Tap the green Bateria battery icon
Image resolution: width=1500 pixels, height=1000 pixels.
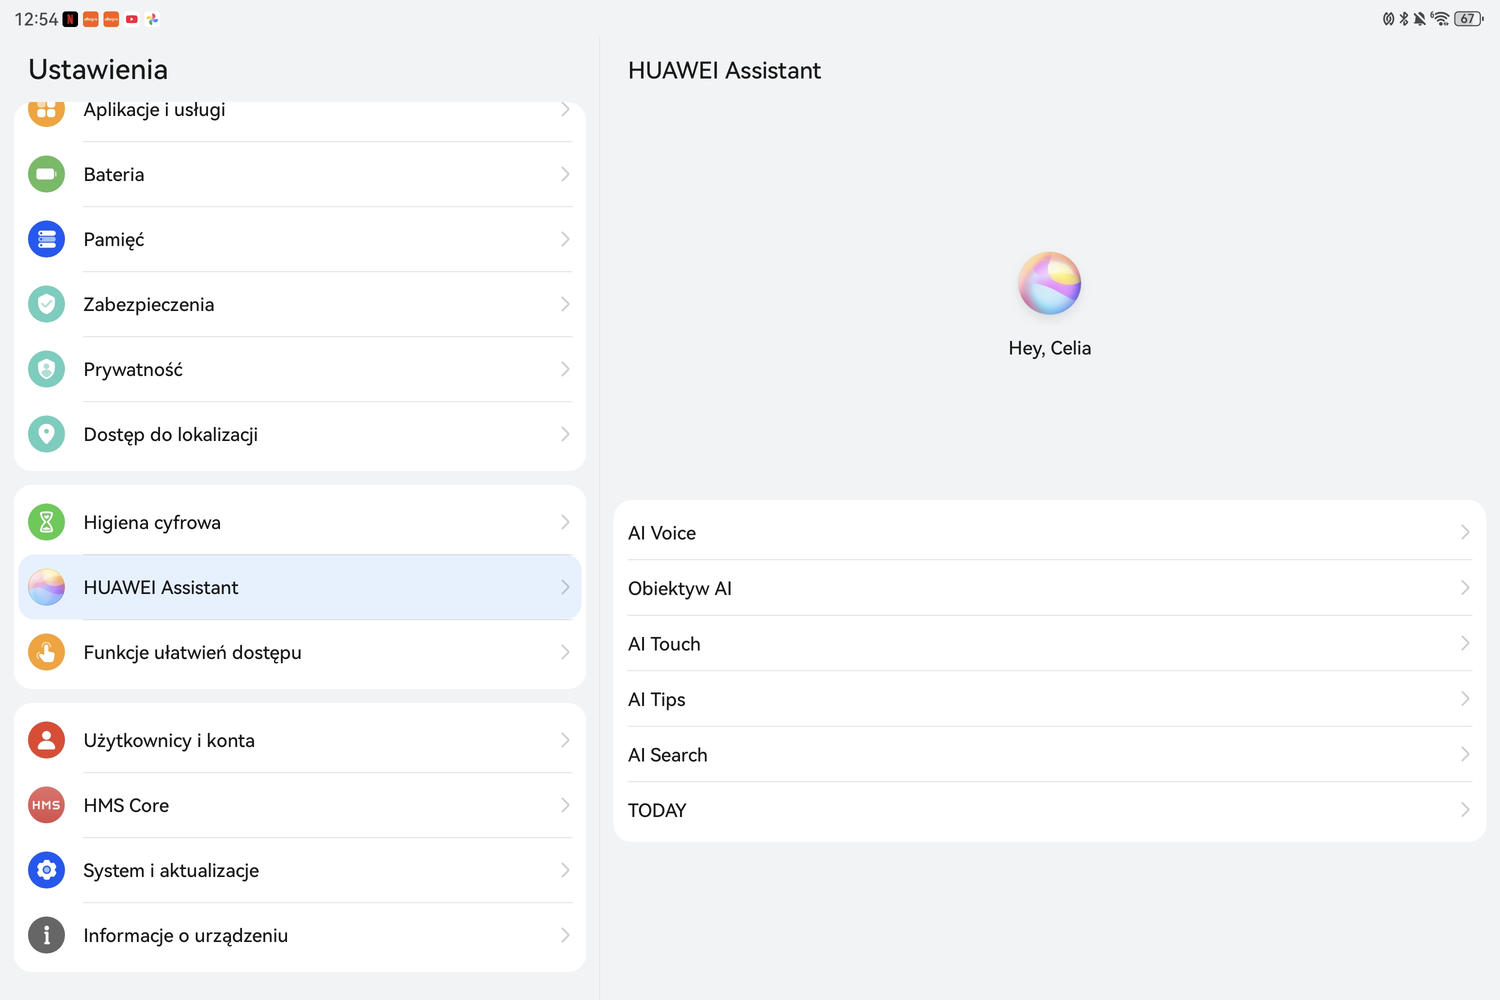[x=46, y=174]
